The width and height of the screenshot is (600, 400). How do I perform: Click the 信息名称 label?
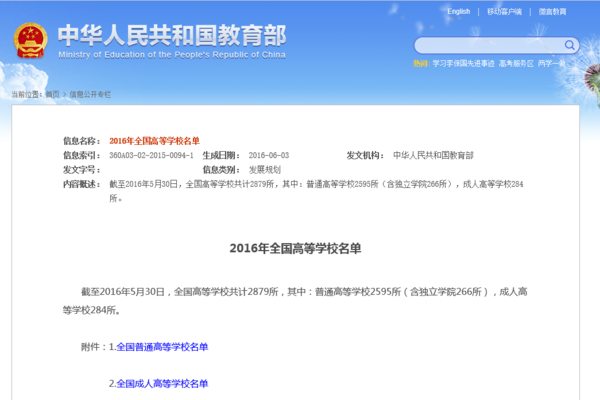(82, 141)
